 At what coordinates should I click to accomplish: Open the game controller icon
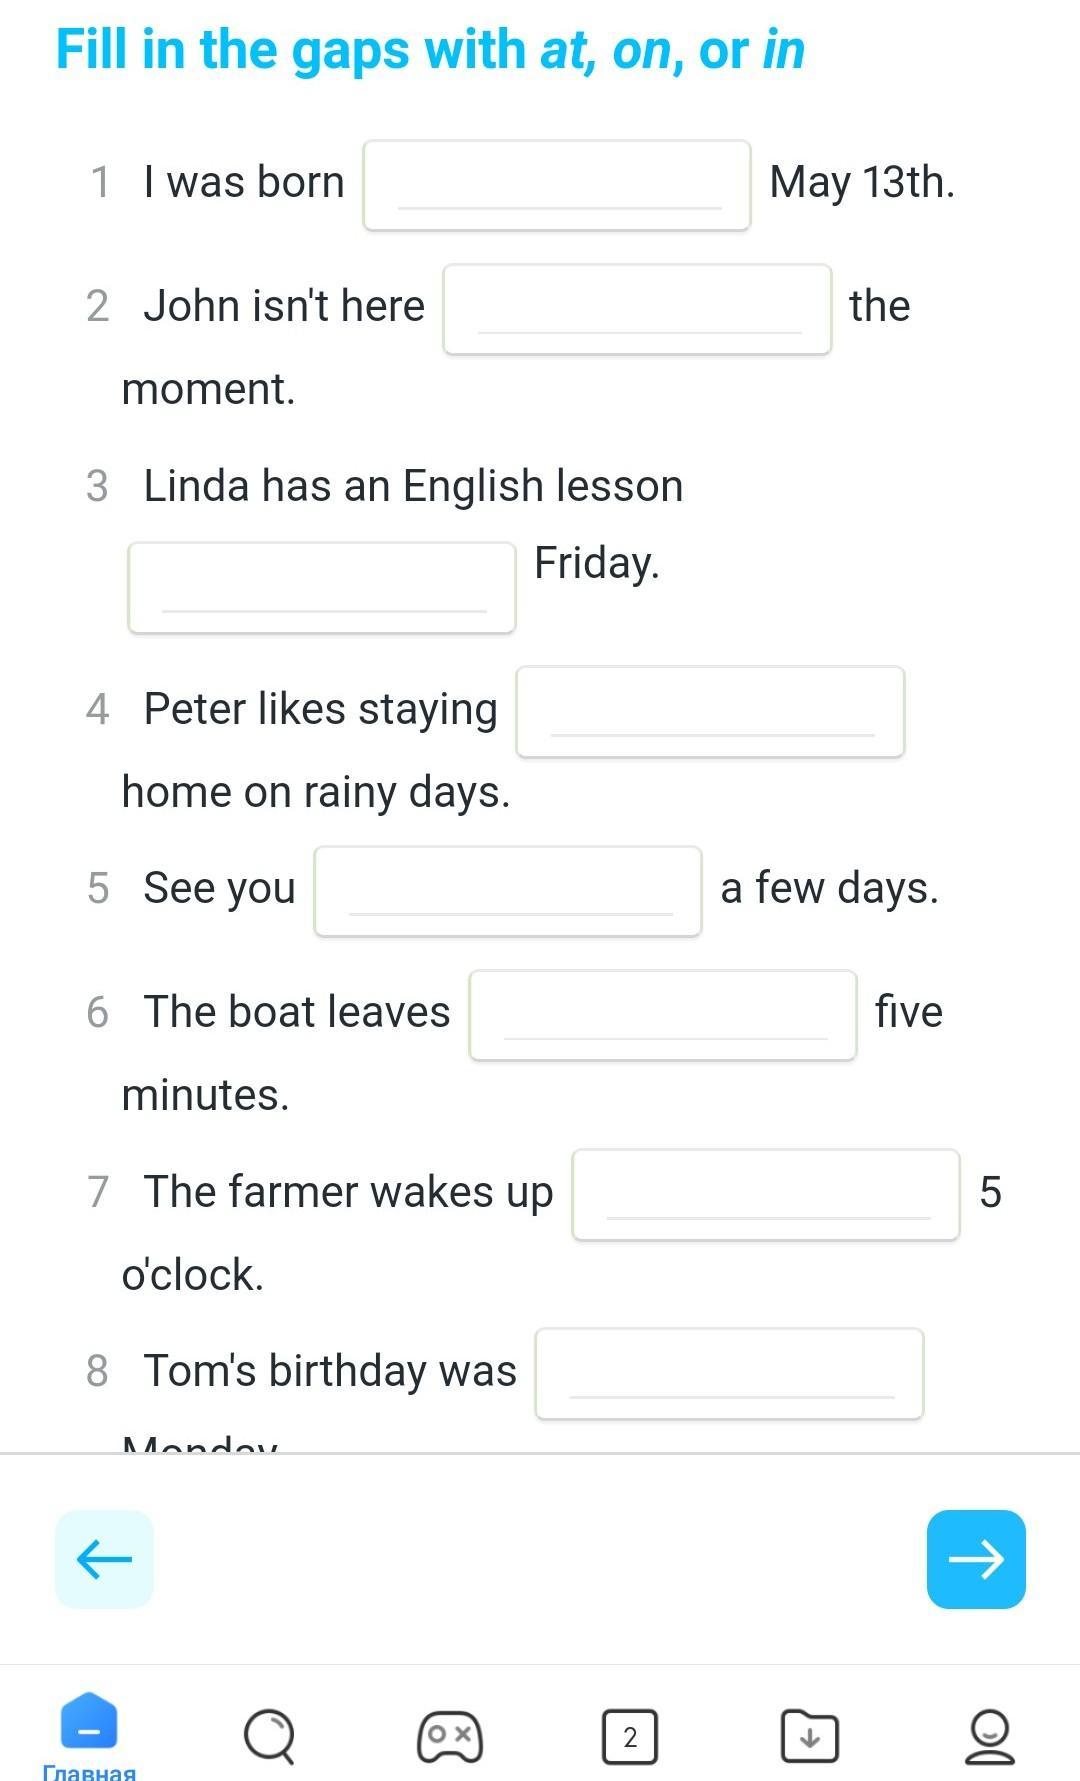450,1736
